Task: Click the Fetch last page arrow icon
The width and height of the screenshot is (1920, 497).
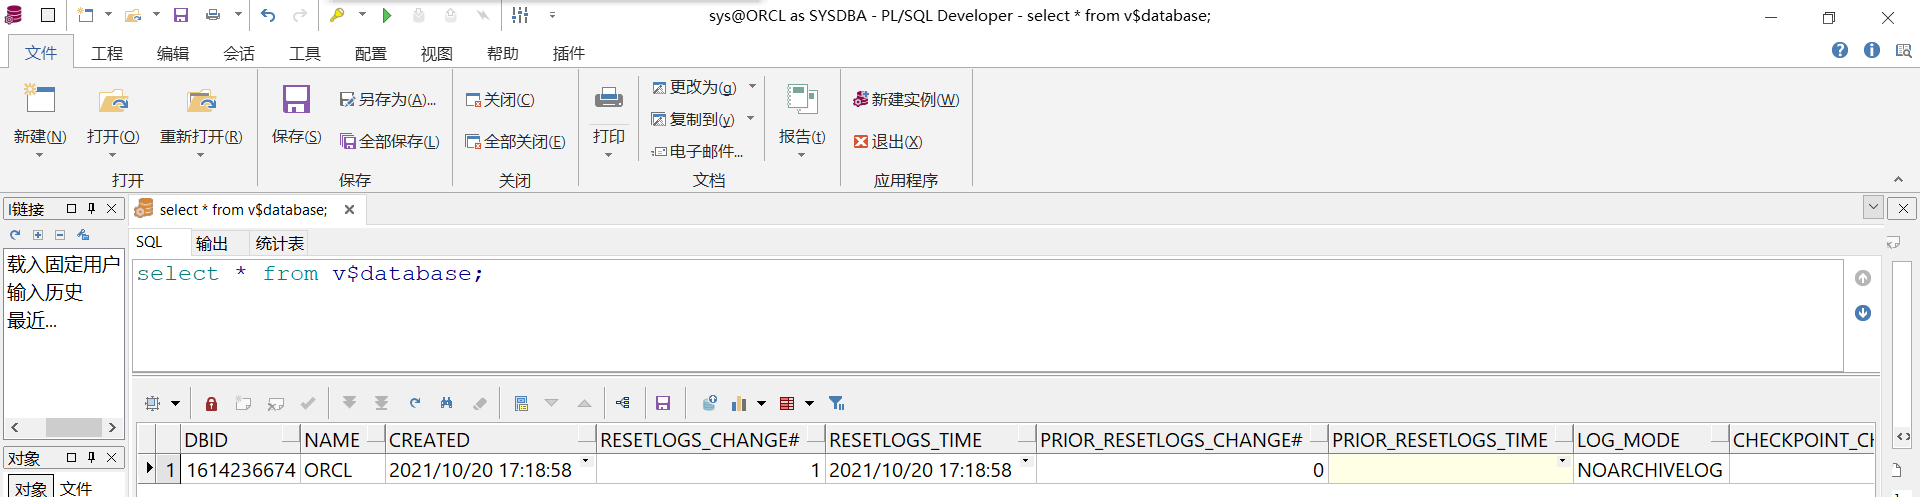Action: [381, 403]
